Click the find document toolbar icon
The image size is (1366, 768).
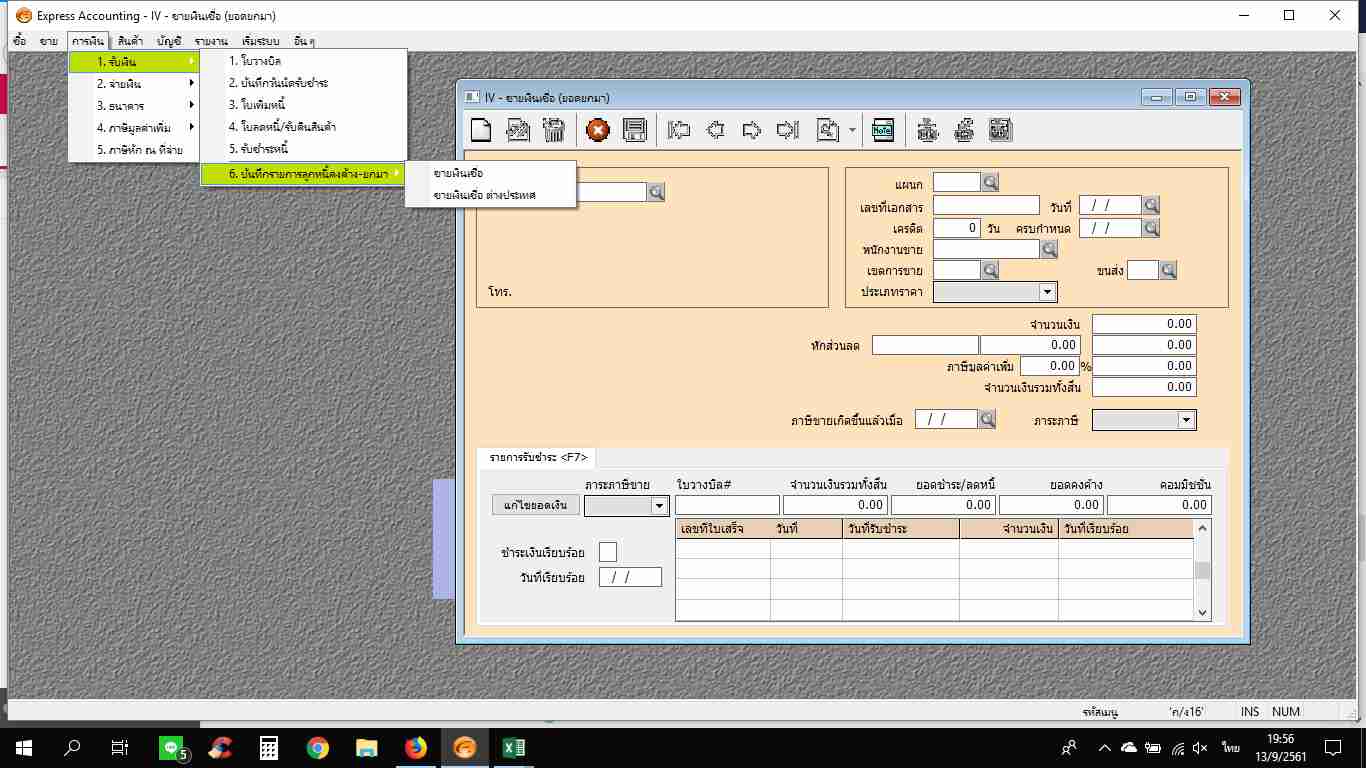827,130
